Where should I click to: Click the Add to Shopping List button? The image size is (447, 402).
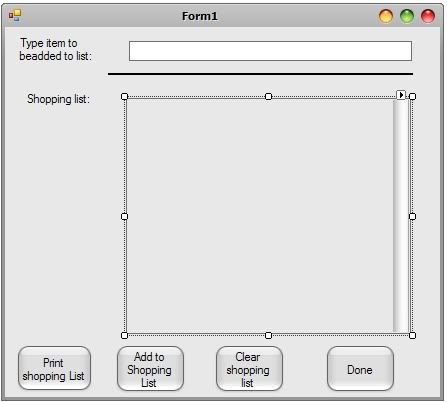[x=150, y=369]
